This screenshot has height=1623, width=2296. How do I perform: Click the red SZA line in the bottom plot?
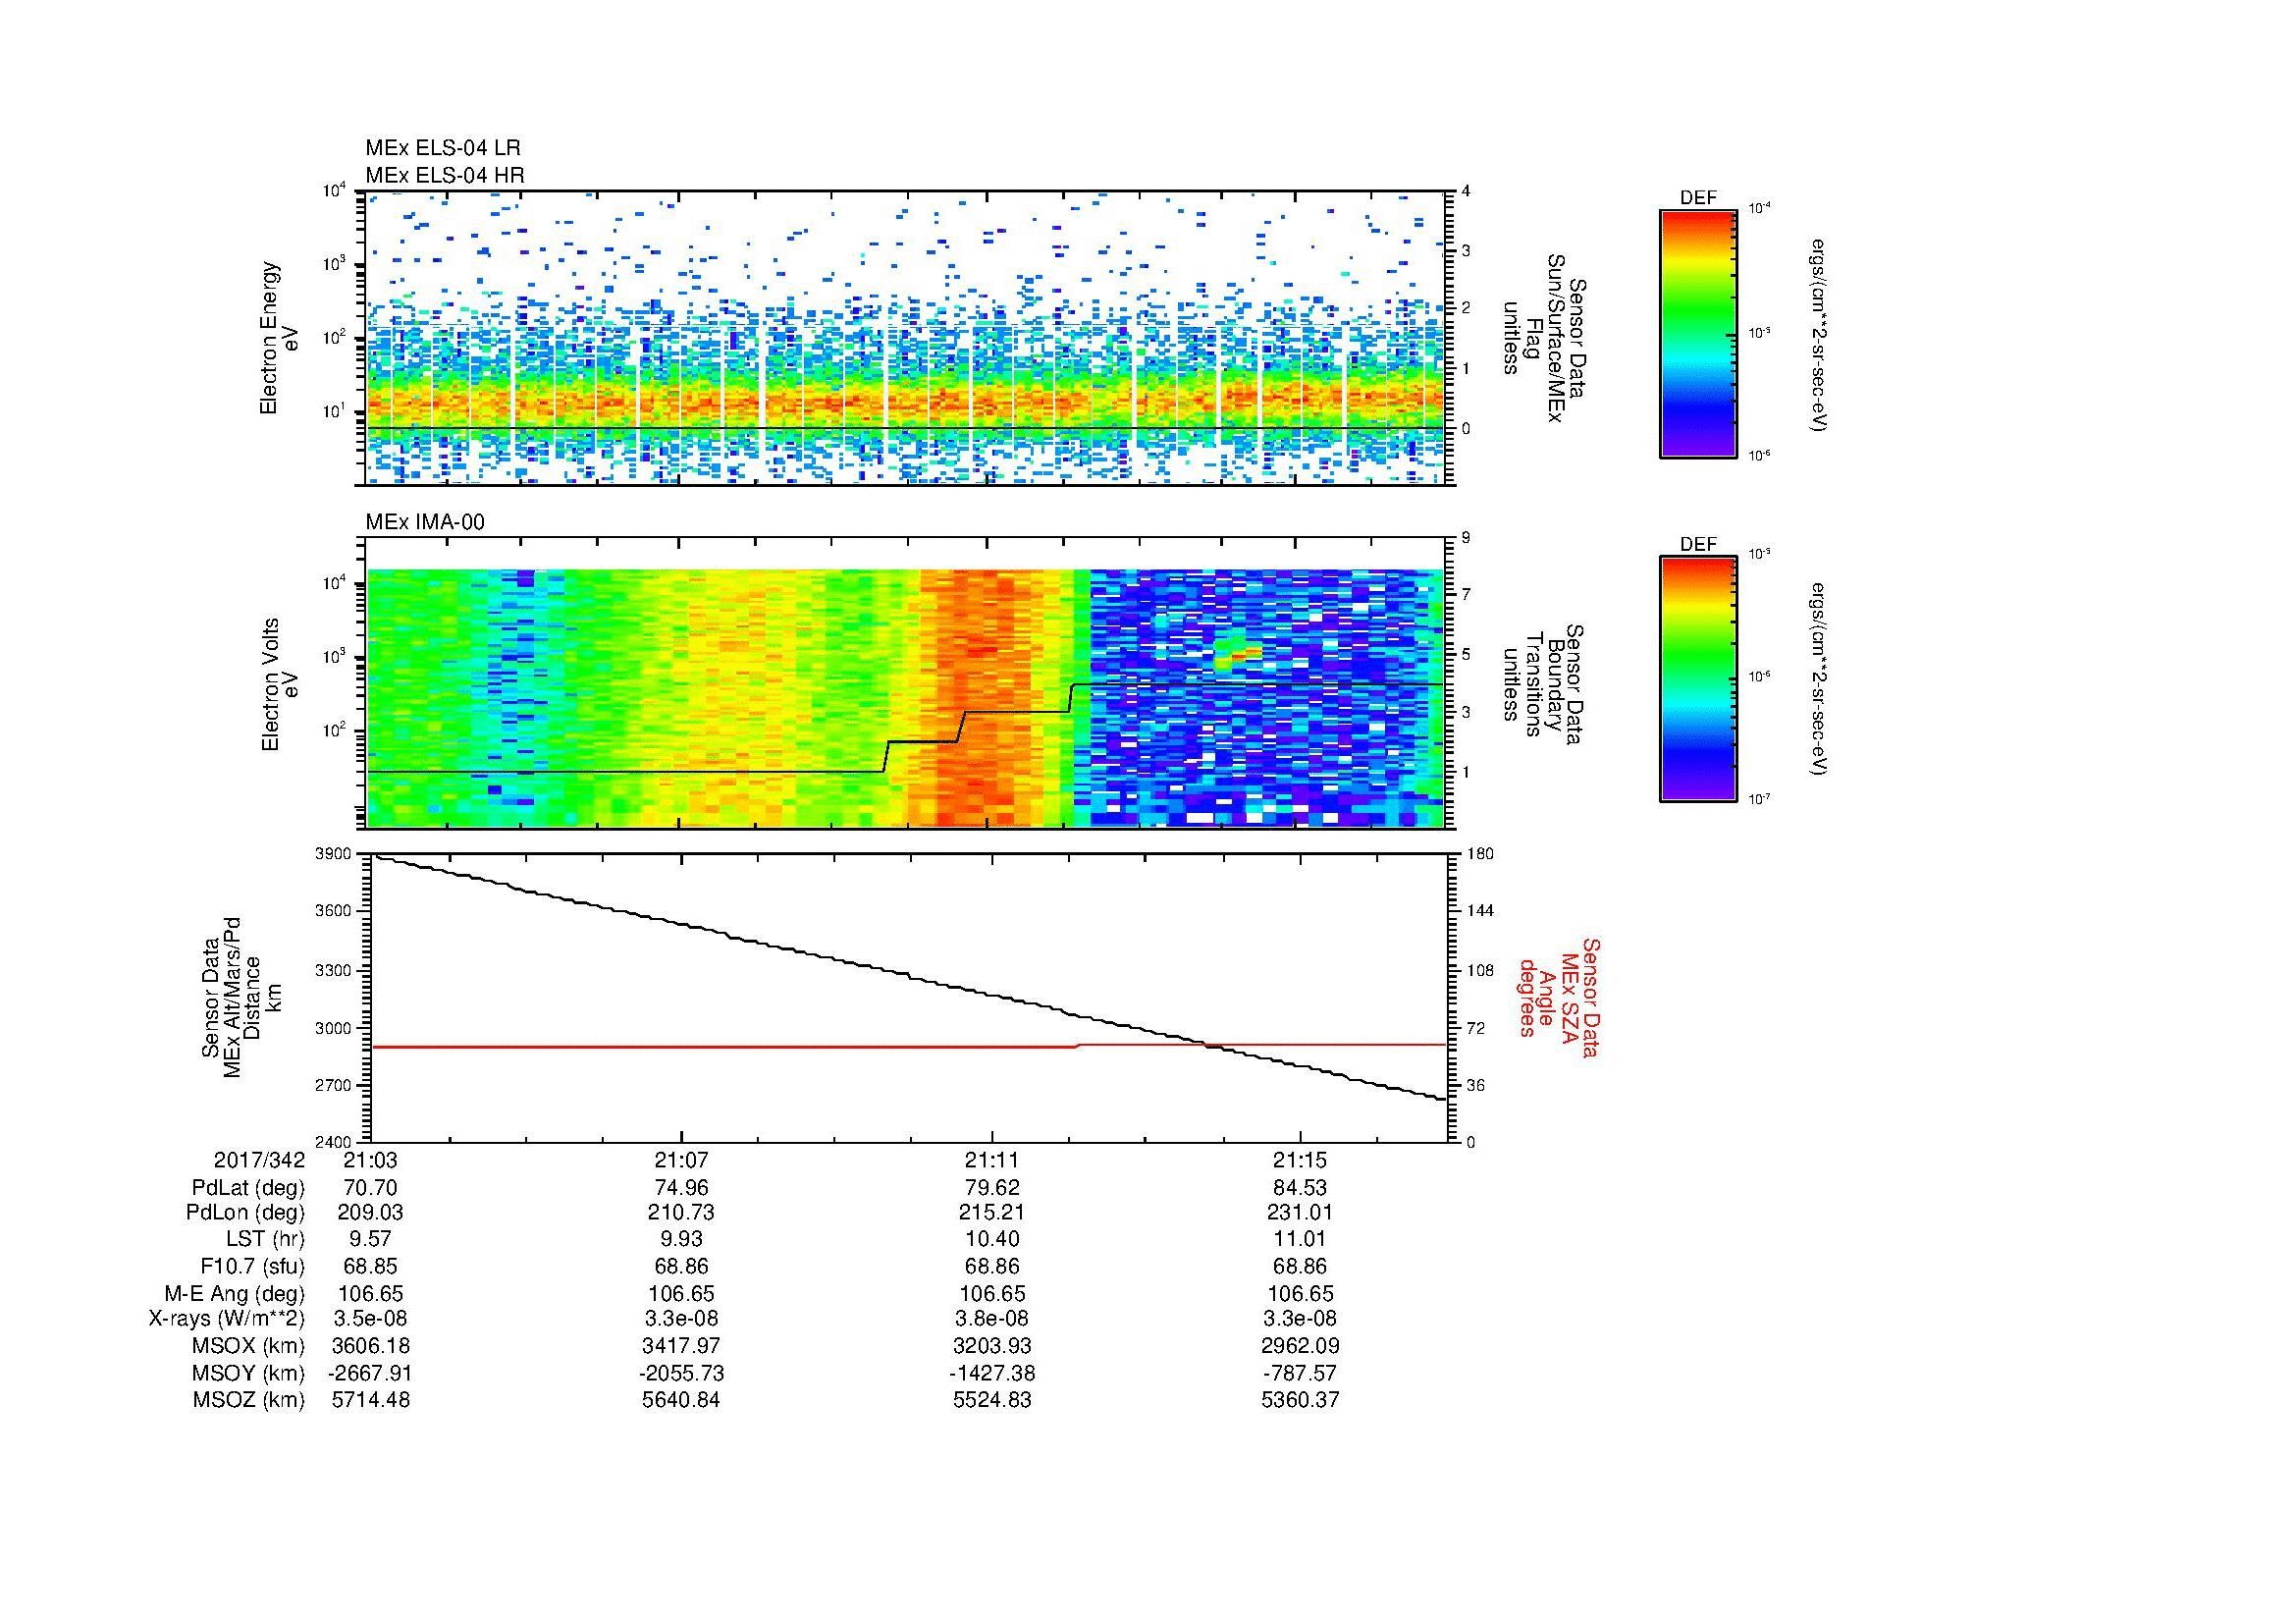coord(910,1046)
